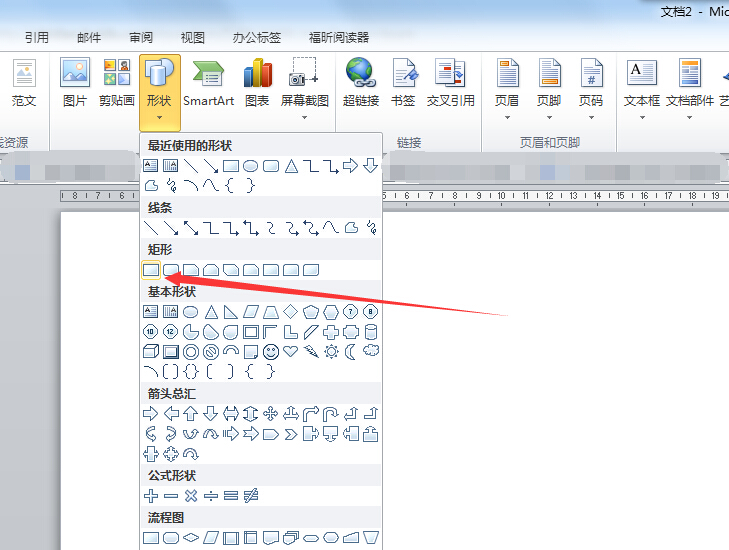Switch to the 视图 tab
This screenshot has width=729, height=550.
(192, 38)
